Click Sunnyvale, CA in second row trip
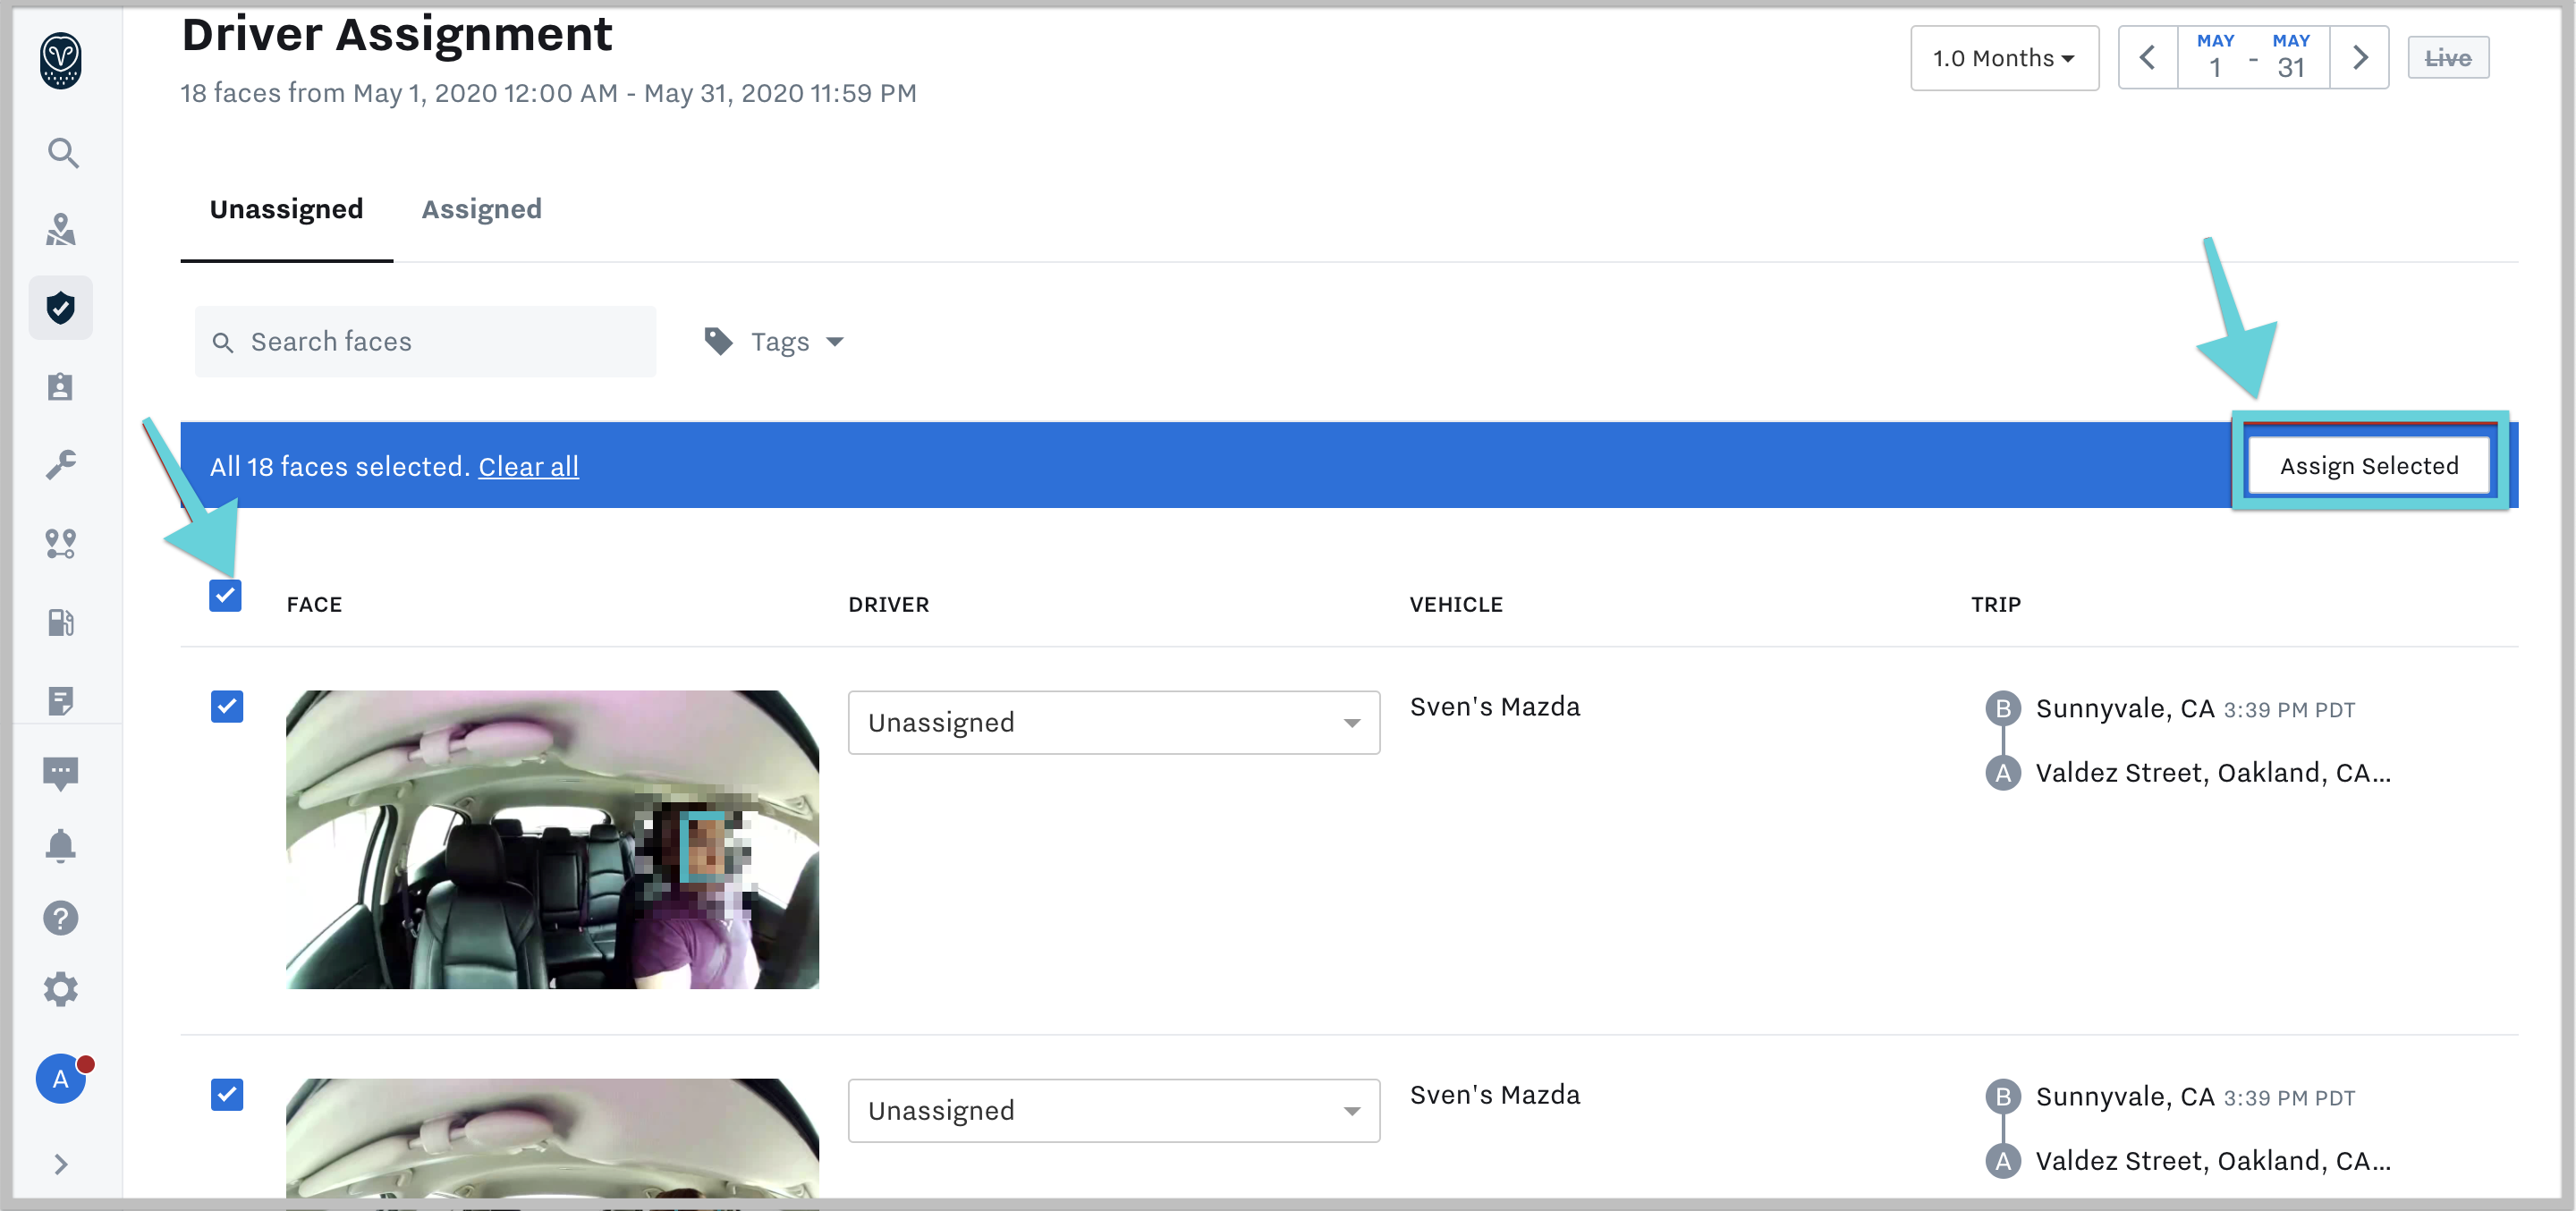The height and width of the screenshot is (1211, 2576). (x=2125, y=1097)
